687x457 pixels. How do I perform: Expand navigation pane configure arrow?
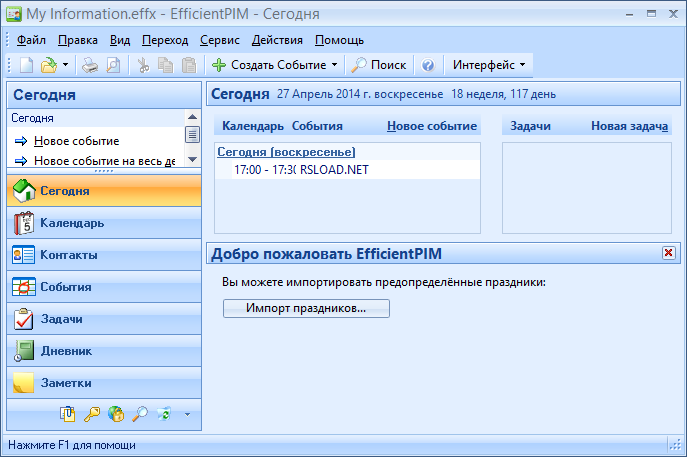tap(187, 414)
